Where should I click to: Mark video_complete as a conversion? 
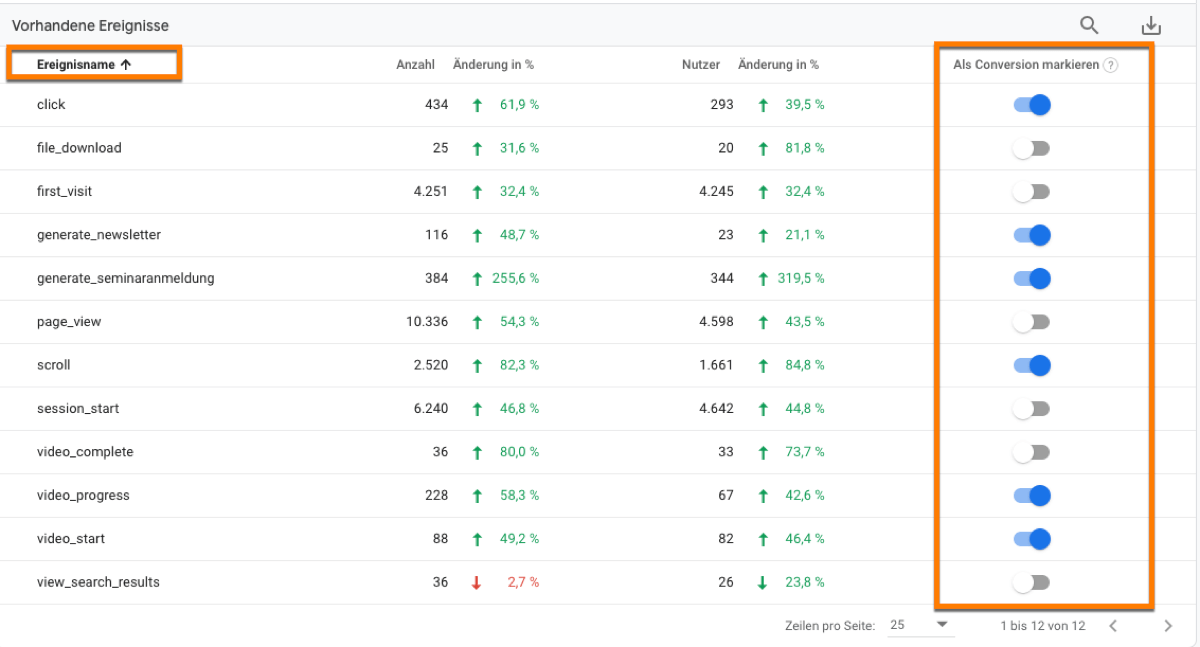1031,451
